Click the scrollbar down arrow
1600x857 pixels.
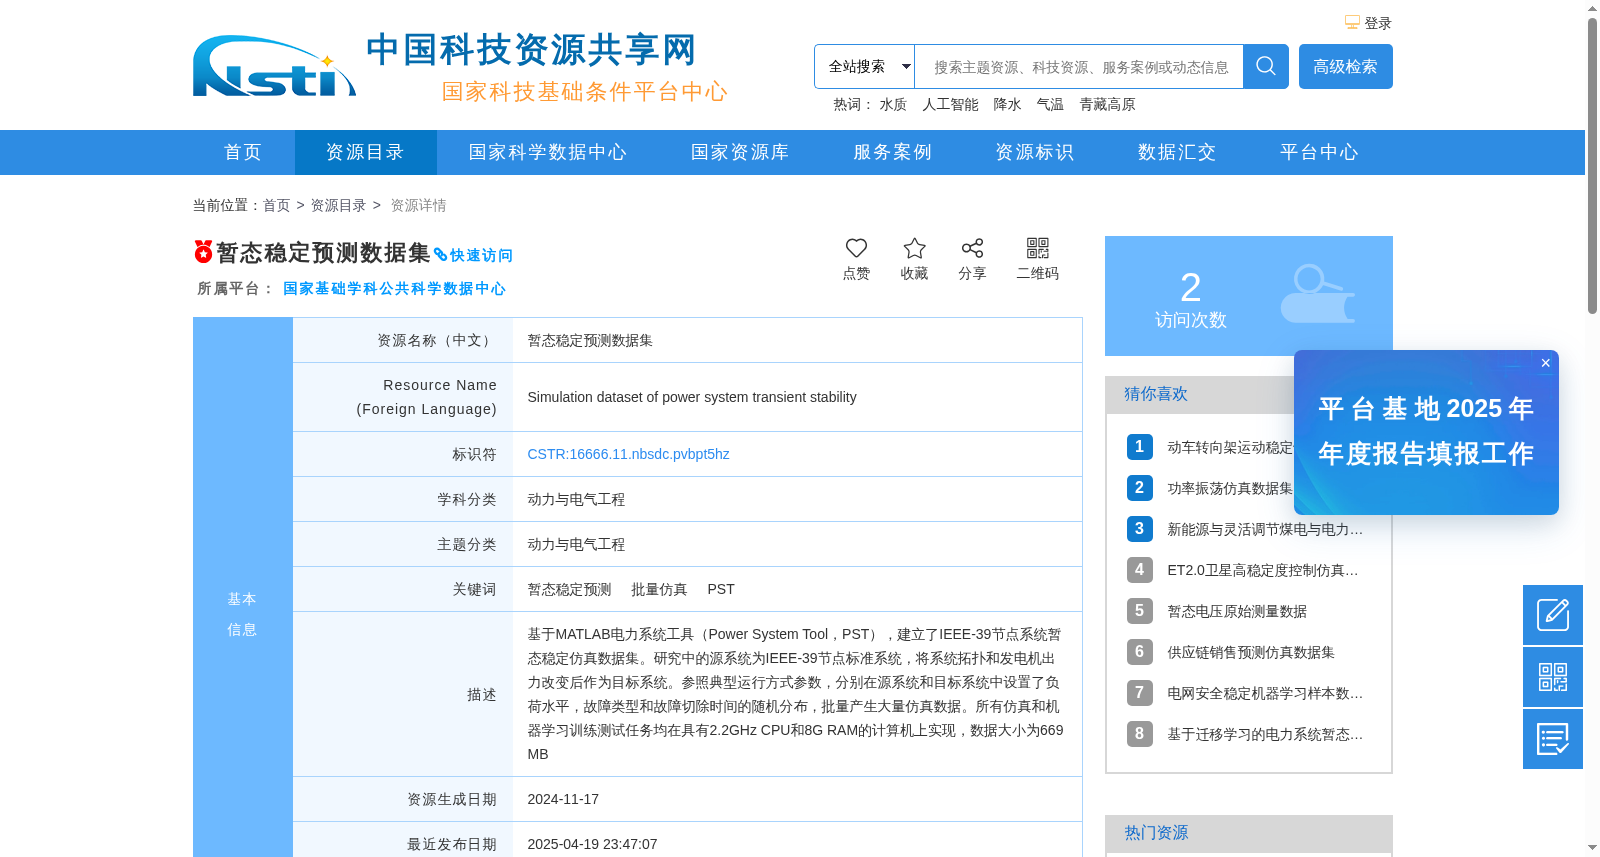click(x=1592, y=848)
